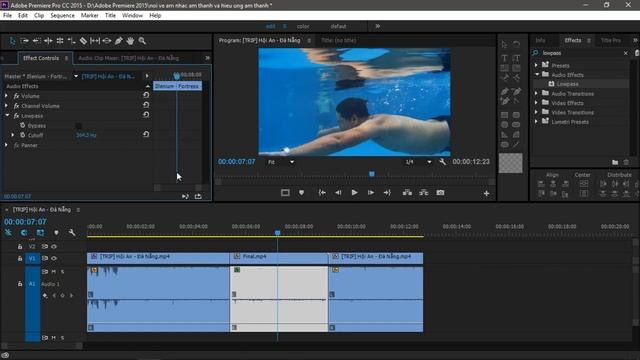Reset the Lowpass effect
The height and width of the screenshot is (360, 640).
[x=146, y=115]
